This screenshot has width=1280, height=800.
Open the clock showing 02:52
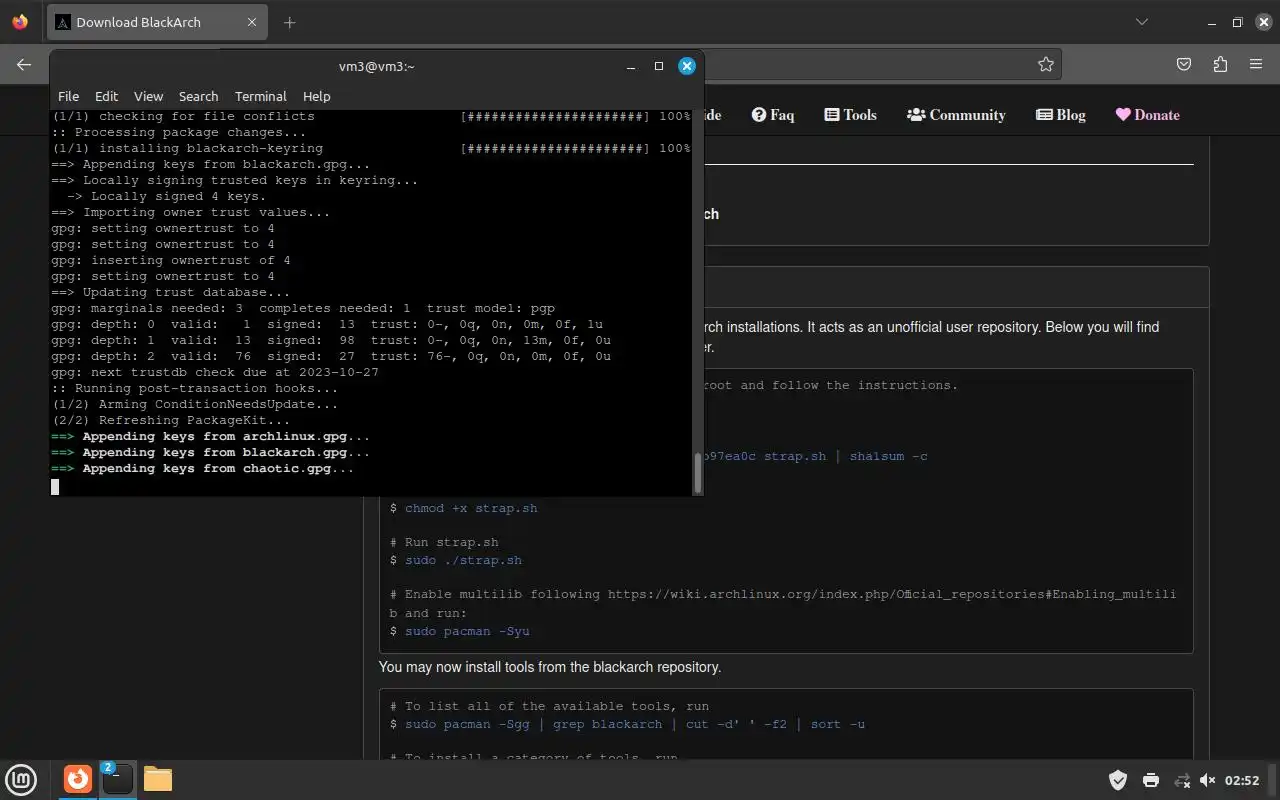[1242, 780]
